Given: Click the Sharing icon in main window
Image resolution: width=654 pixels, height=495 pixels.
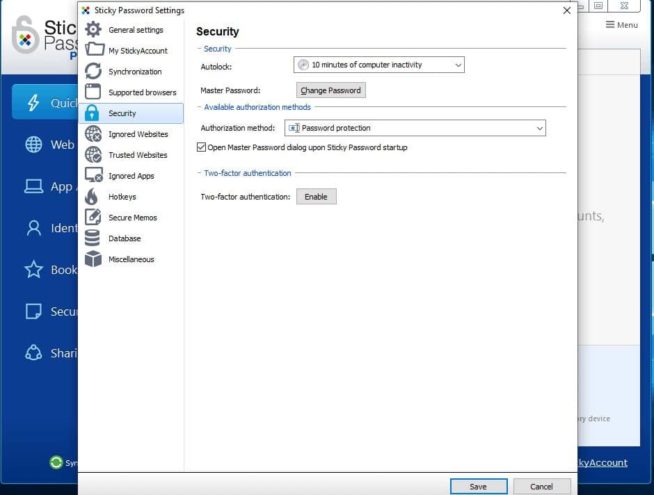Looking at the screenshot, I should pyautogui.click(x=33, y=353).
